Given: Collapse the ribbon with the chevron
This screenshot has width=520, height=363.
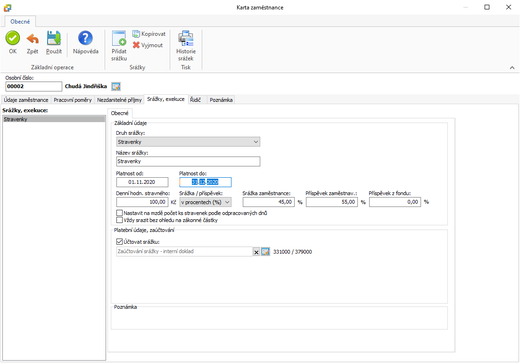Looking at the screenshot, I should 512,68.
